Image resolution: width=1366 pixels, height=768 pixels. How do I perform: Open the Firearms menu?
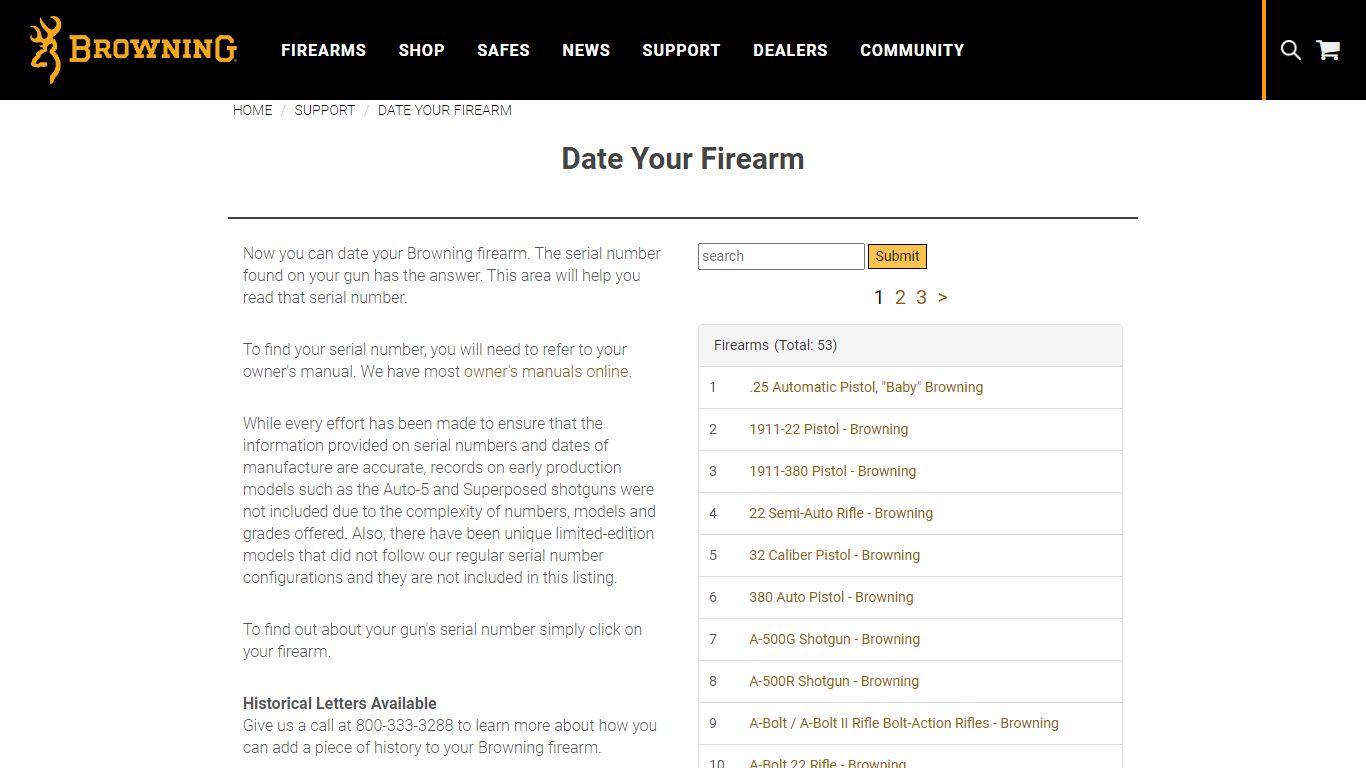click(323, 50)
